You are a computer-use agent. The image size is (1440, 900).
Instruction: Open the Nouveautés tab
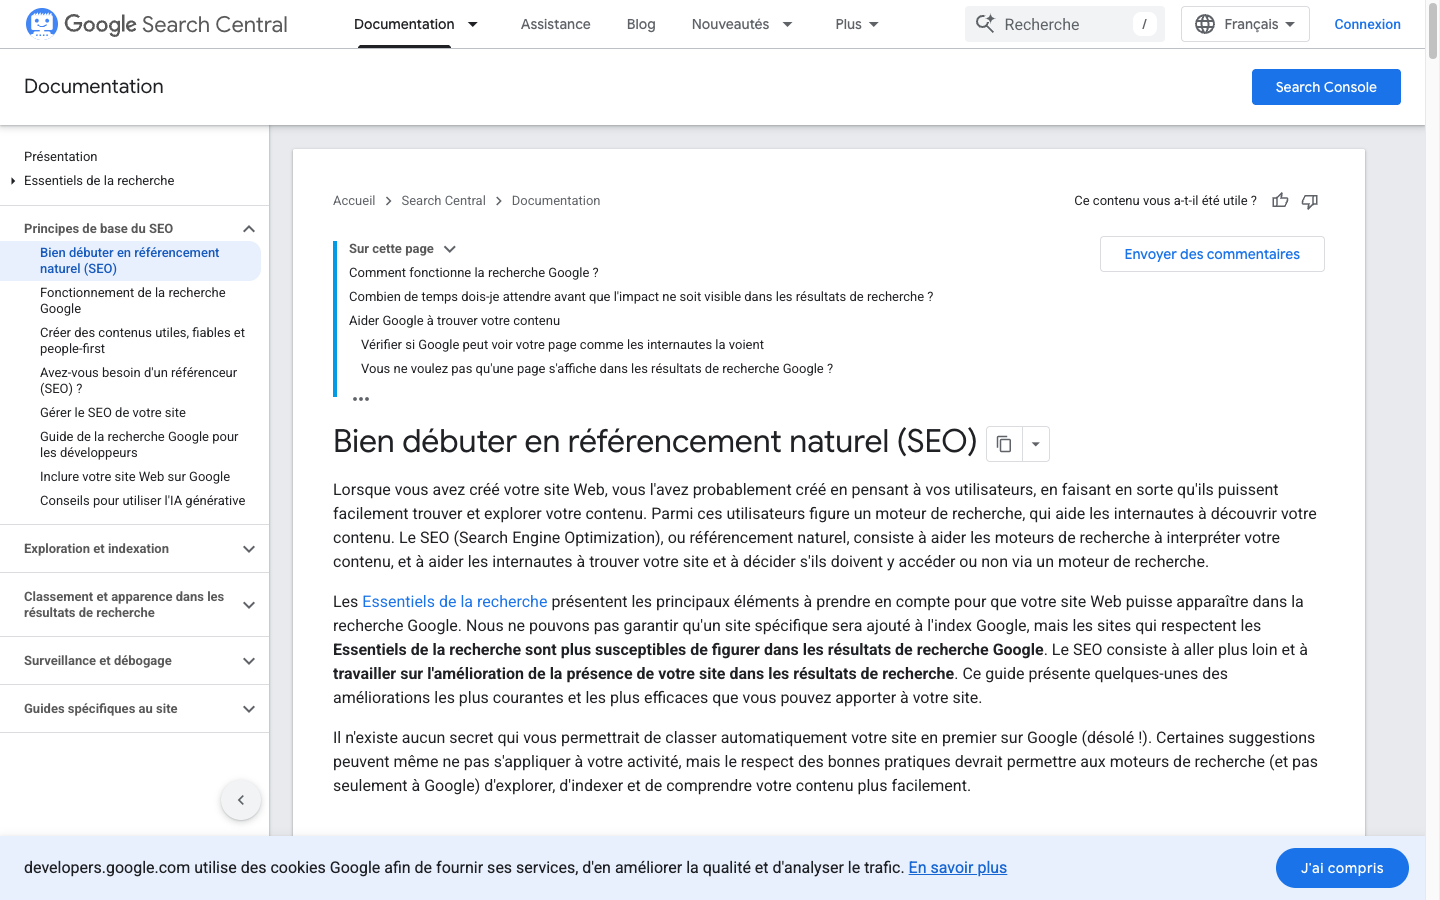730,24
